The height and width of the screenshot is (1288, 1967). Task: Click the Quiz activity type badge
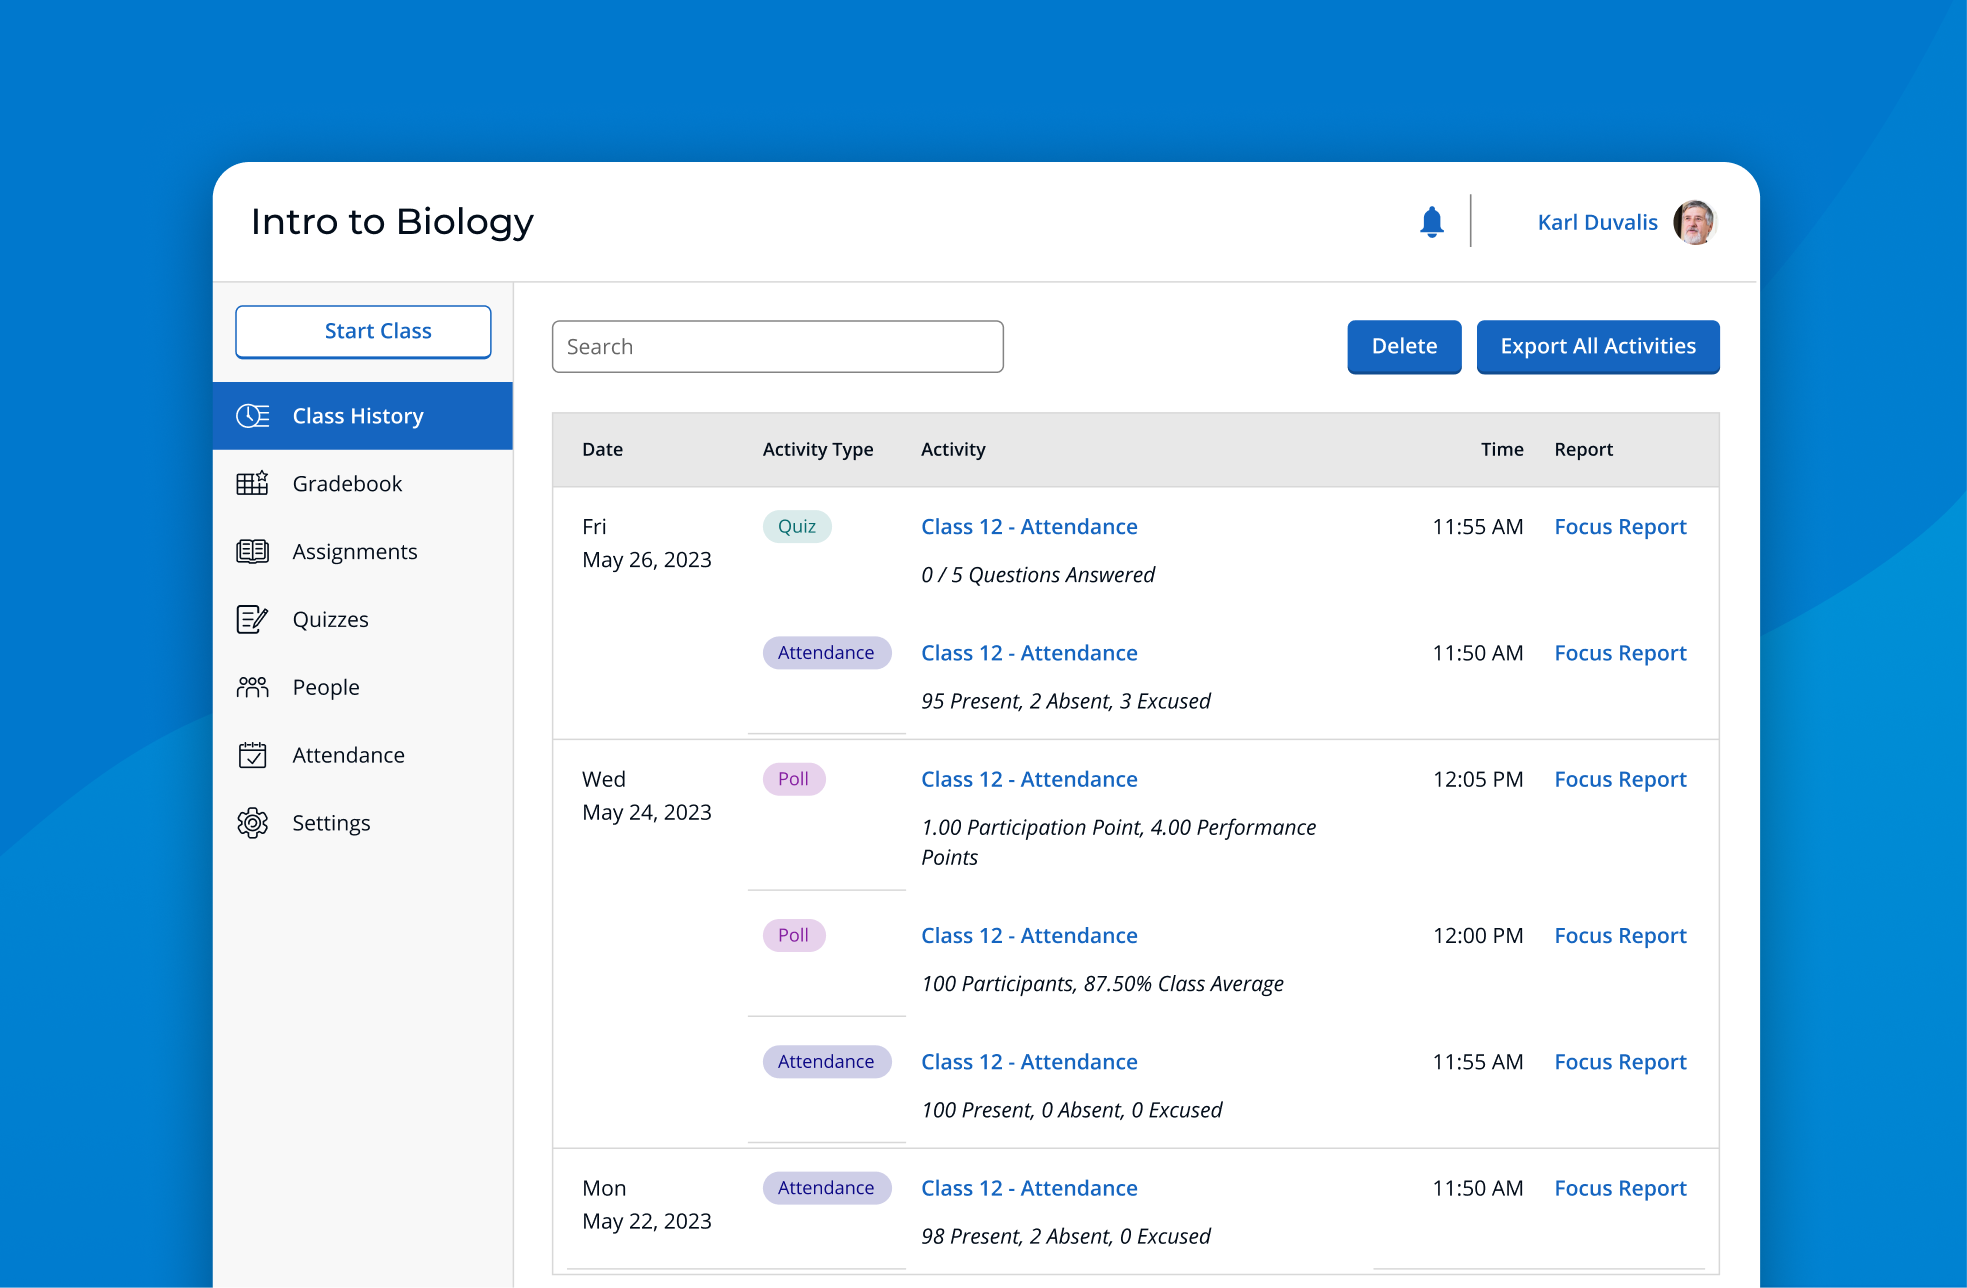(x=795, y=526)
